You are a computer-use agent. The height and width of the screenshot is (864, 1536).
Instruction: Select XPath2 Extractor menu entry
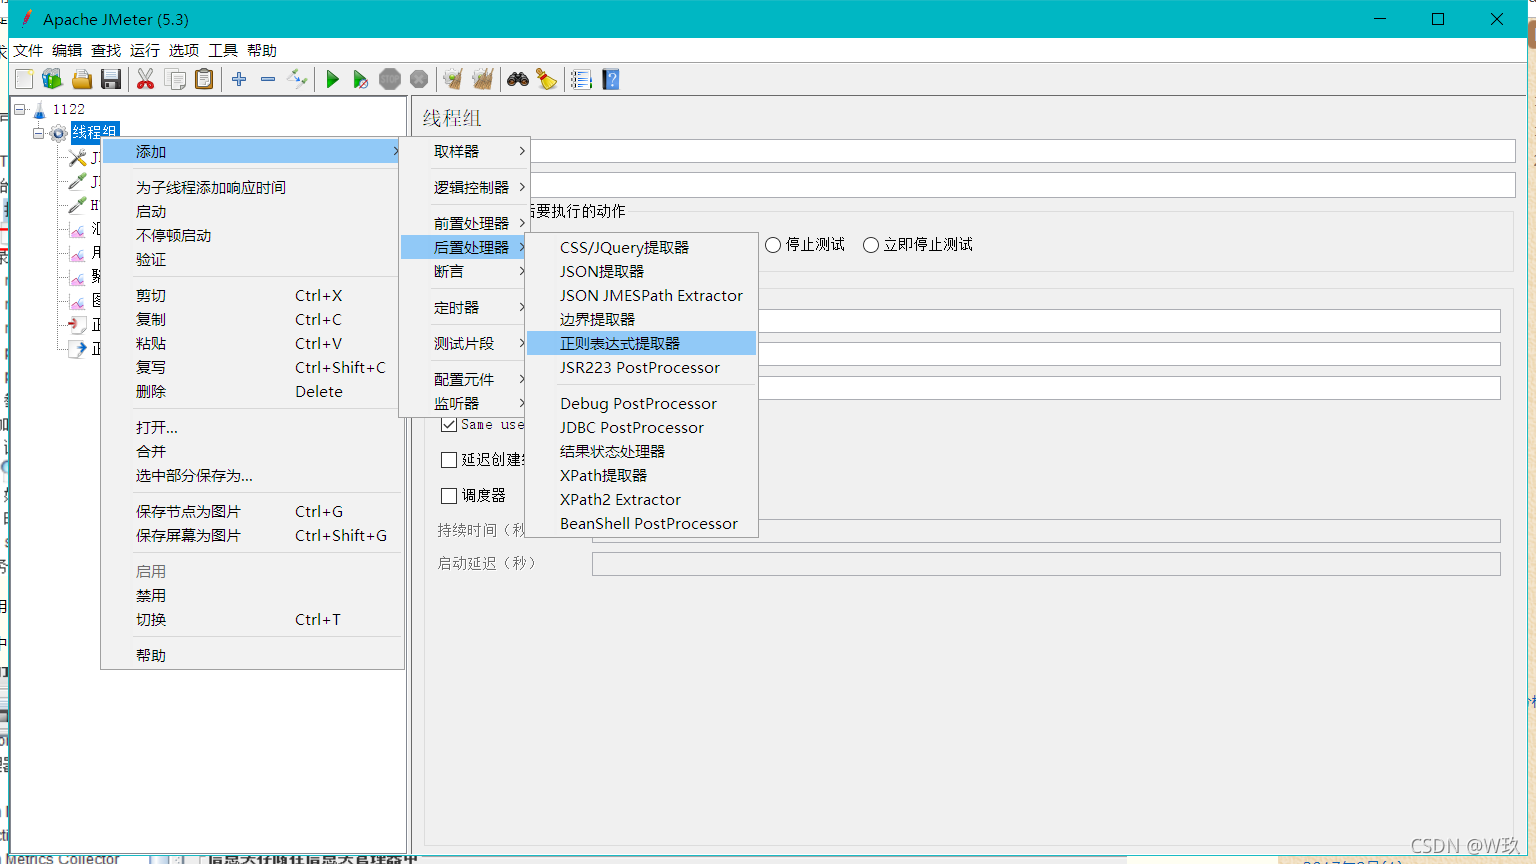641,499
